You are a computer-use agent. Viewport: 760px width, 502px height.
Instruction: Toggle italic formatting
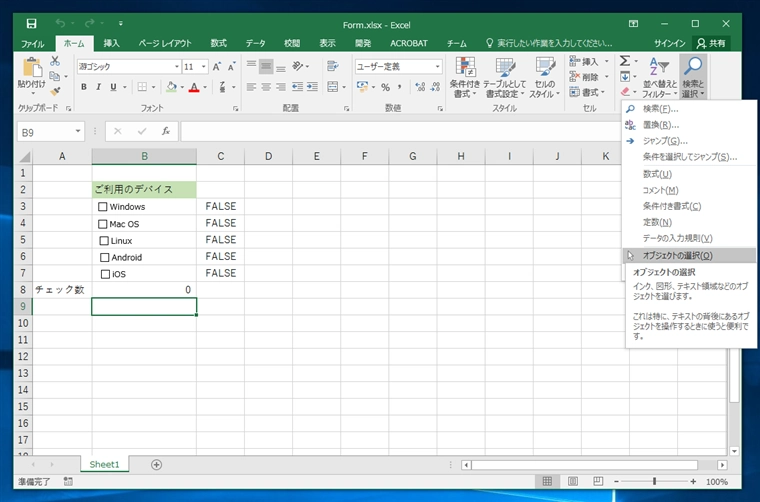tap(98, 87)
